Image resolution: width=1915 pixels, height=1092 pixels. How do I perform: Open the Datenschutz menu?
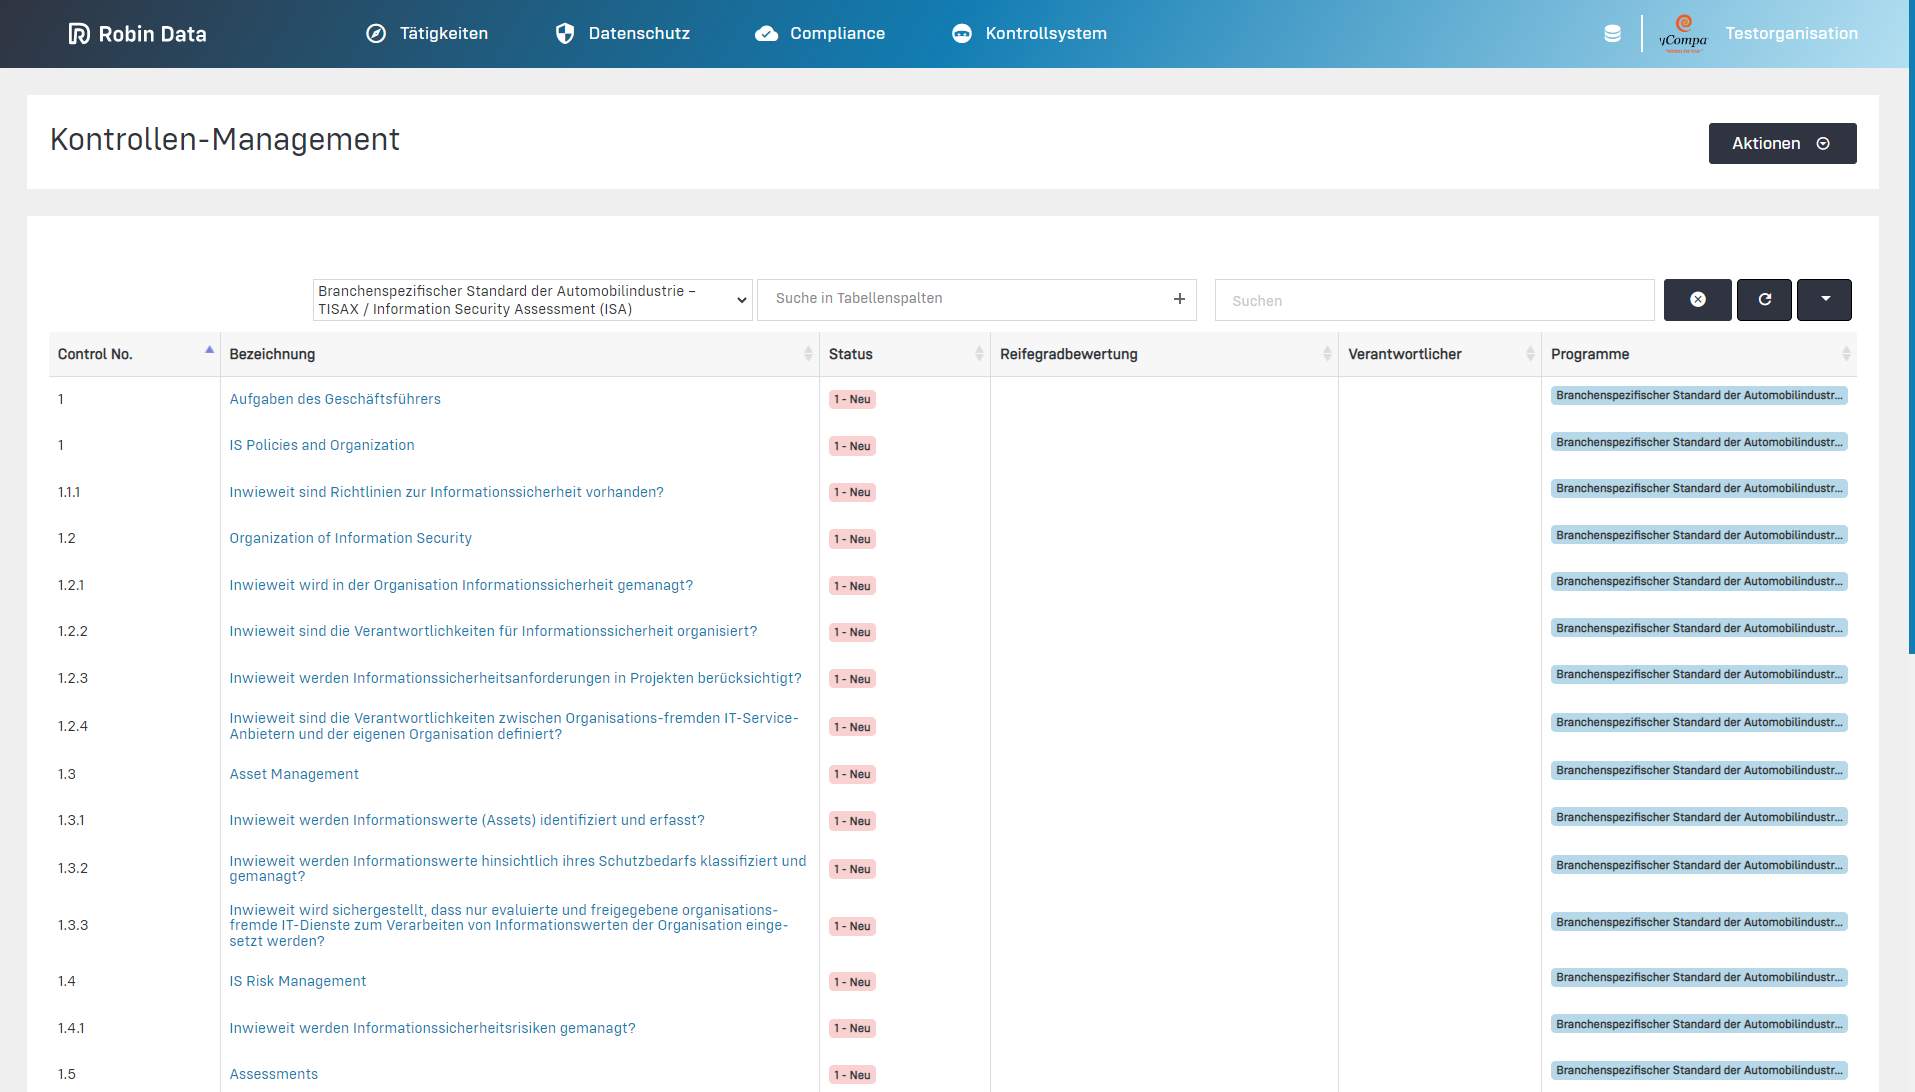pos(622,34)
